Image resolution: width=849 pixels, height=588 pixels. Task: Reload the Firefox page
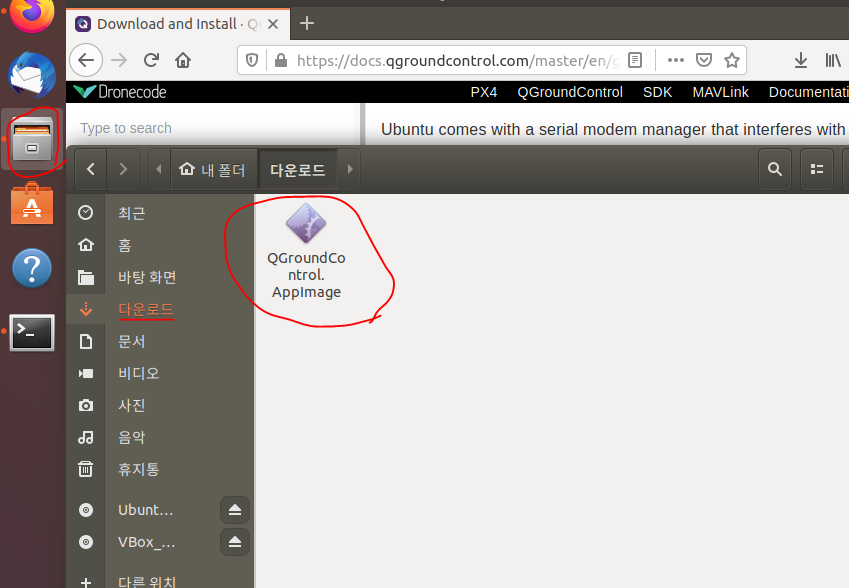(151, 60)
